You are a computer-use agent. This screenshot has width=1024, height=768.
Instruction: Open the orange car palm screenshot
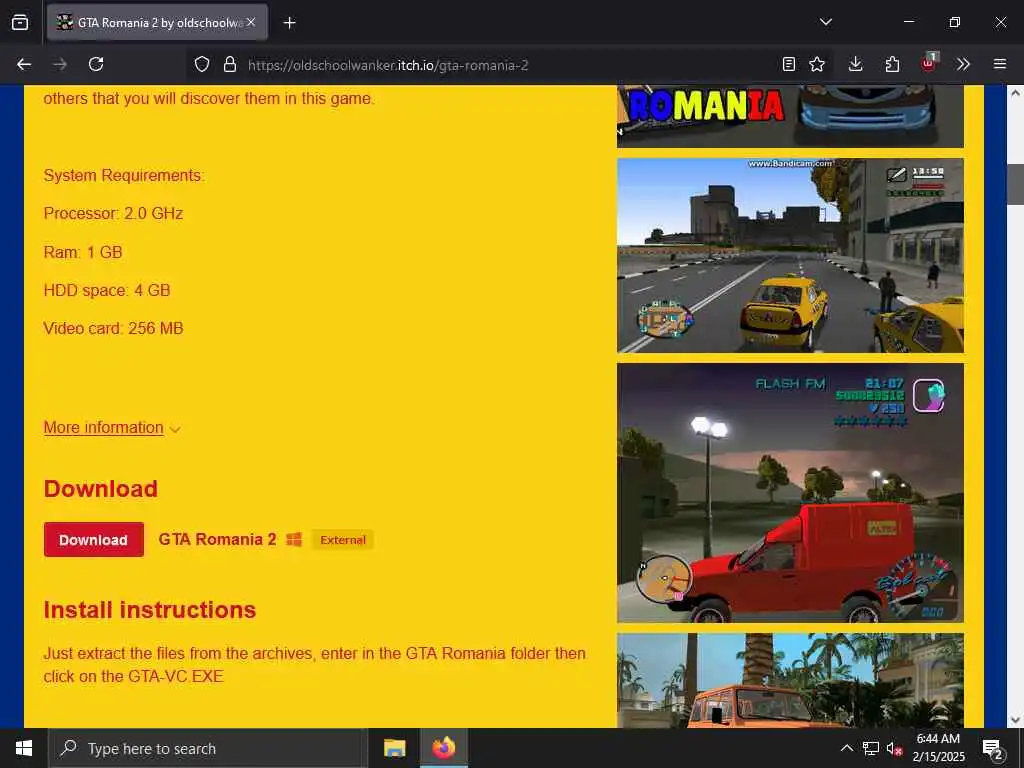[790, 680]
